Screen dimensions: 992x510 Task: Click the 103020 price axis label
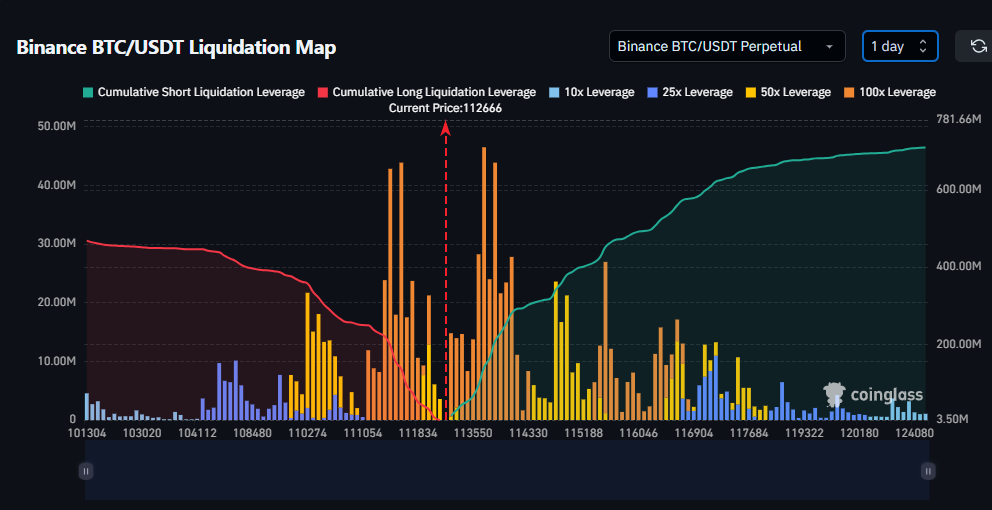(142, 433)
